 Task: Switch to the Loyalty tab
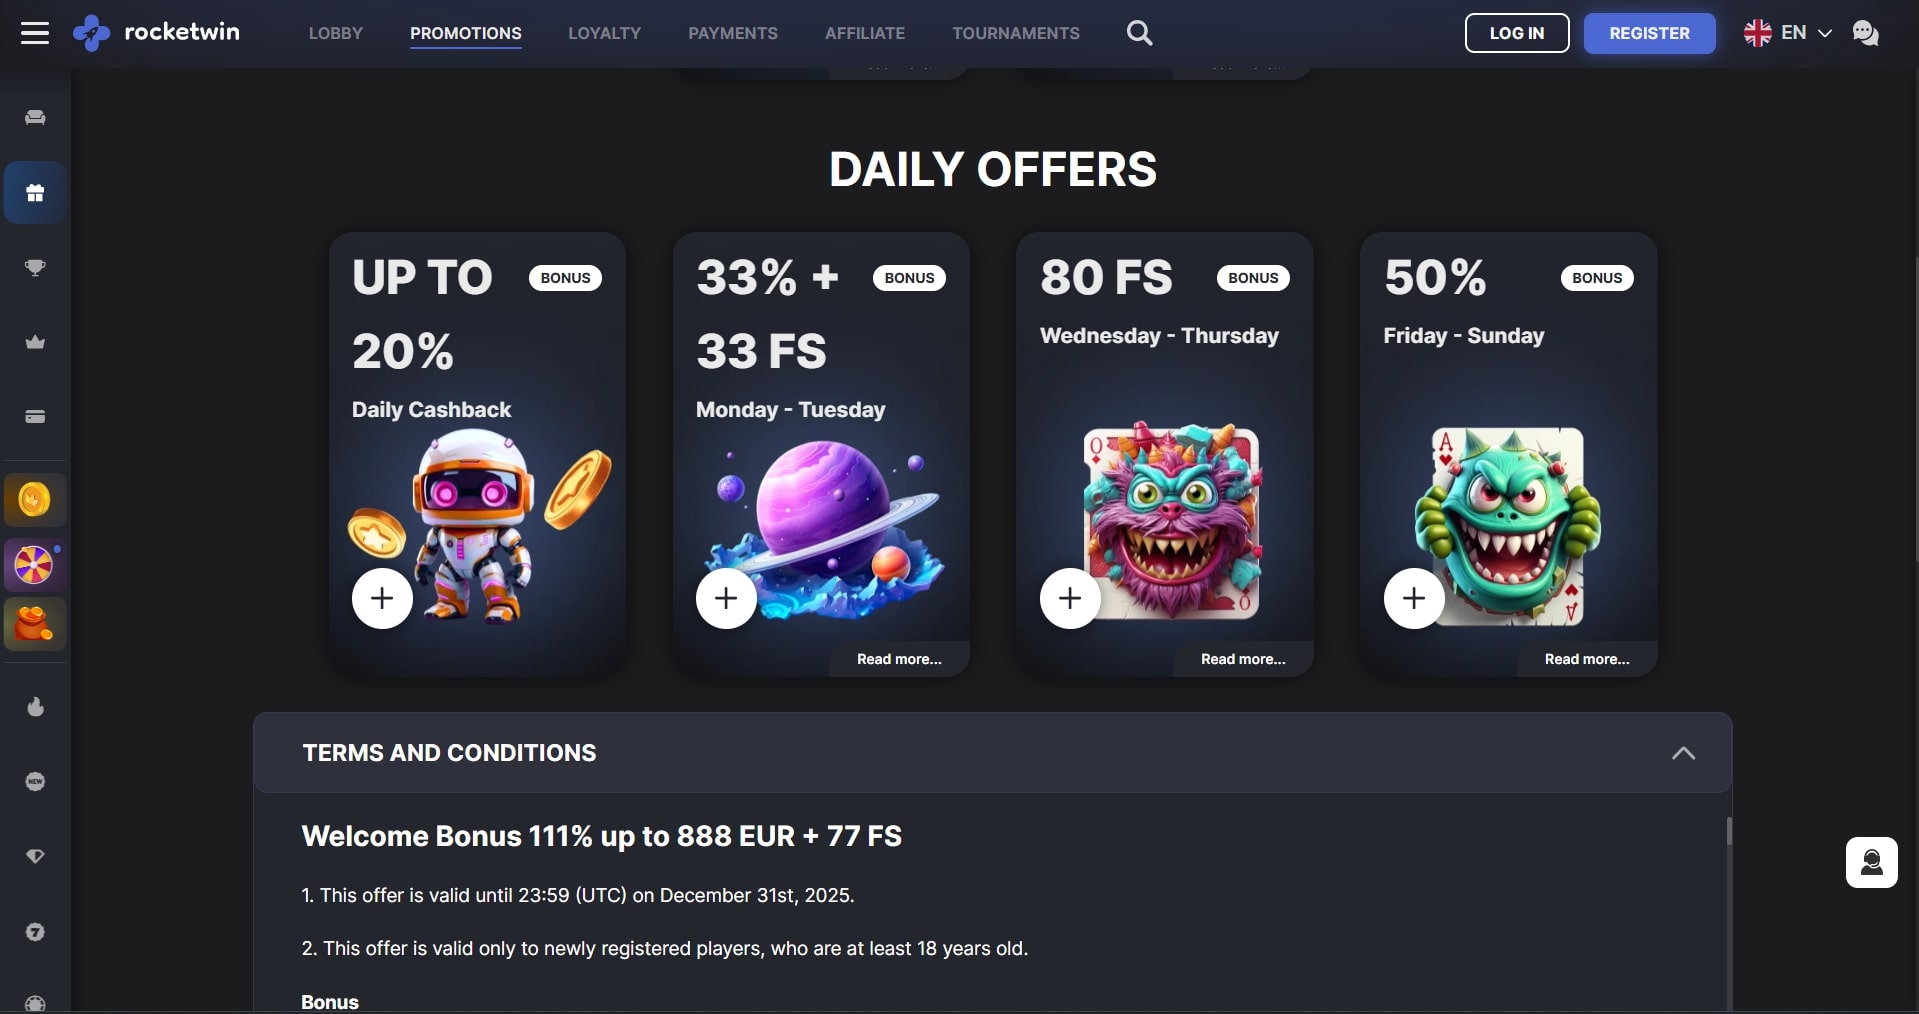point(604,33)
